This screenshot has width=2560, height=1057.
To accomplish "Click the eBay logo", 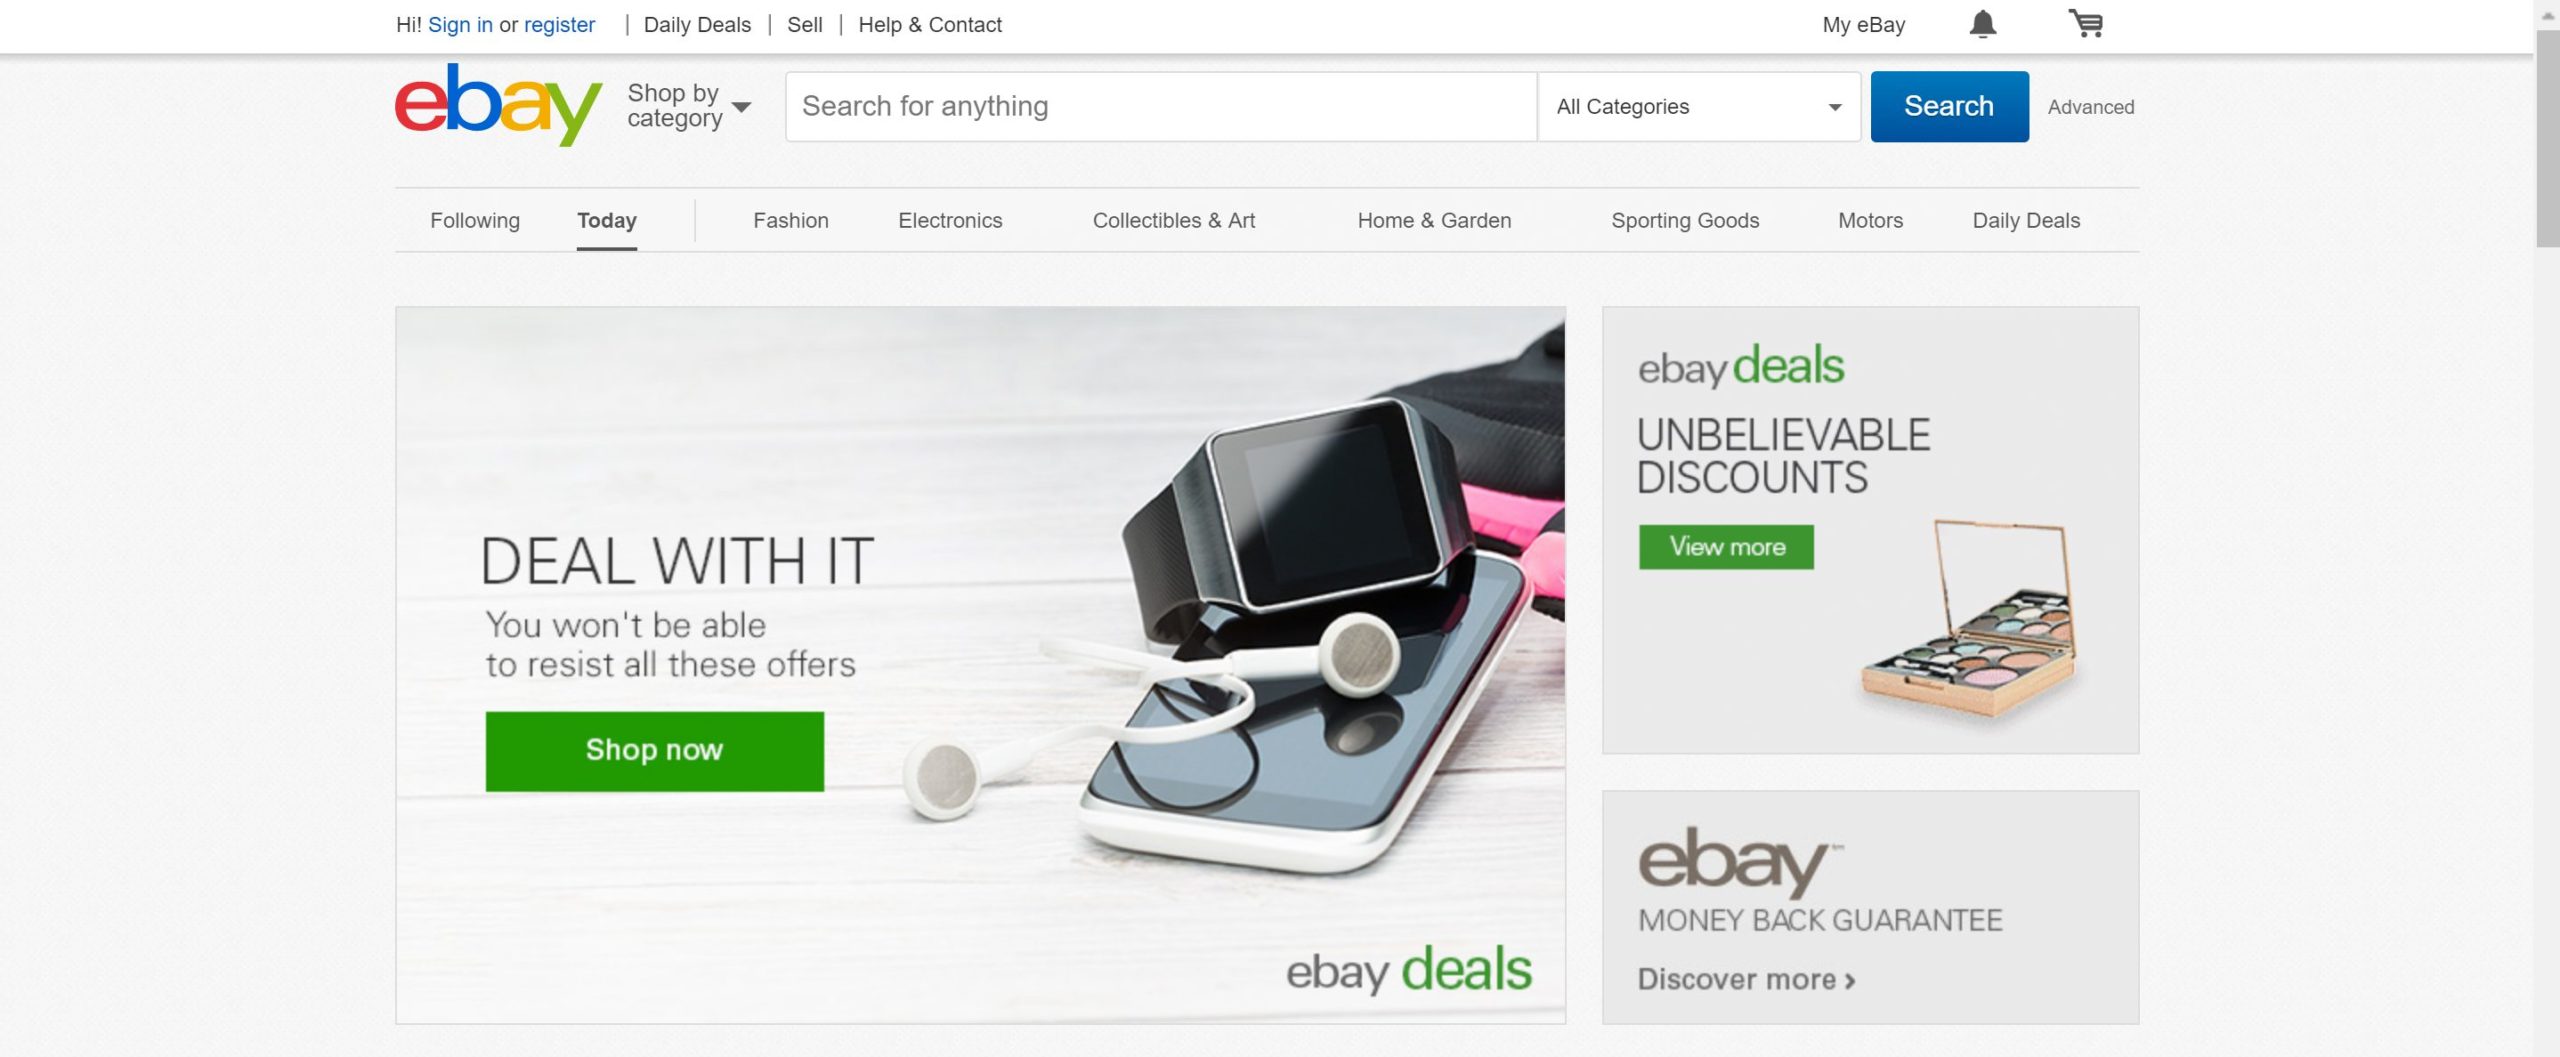I will (498, 104).
